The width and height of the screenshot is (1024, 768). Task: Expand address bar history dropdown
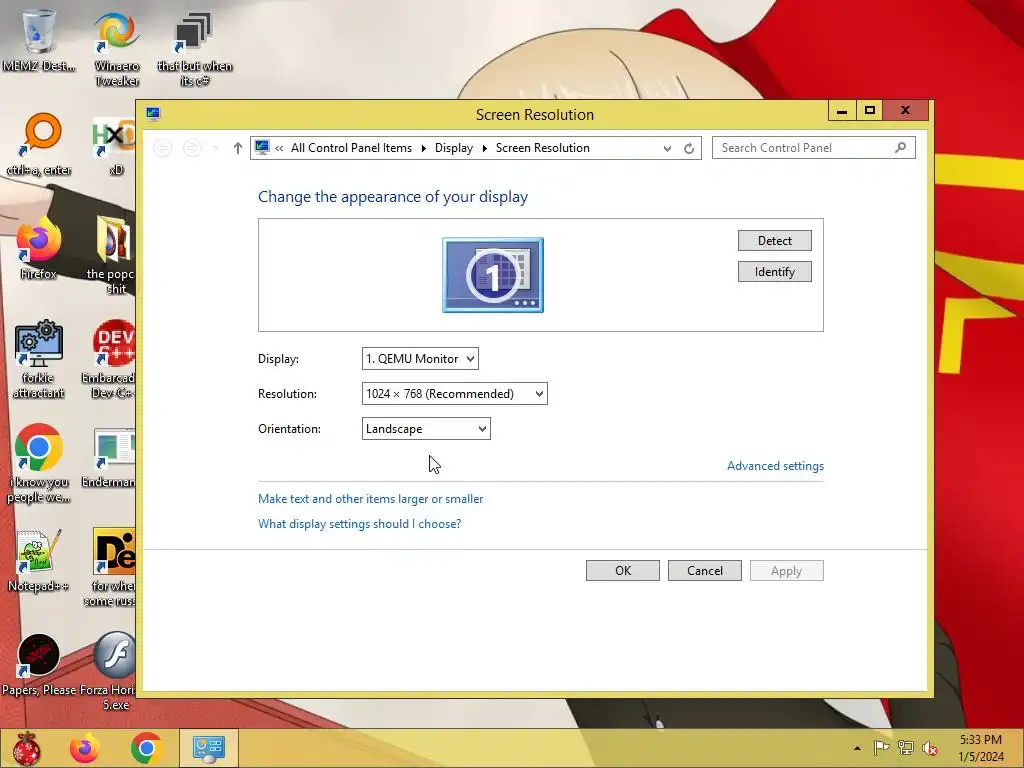[x=667, y=148]
